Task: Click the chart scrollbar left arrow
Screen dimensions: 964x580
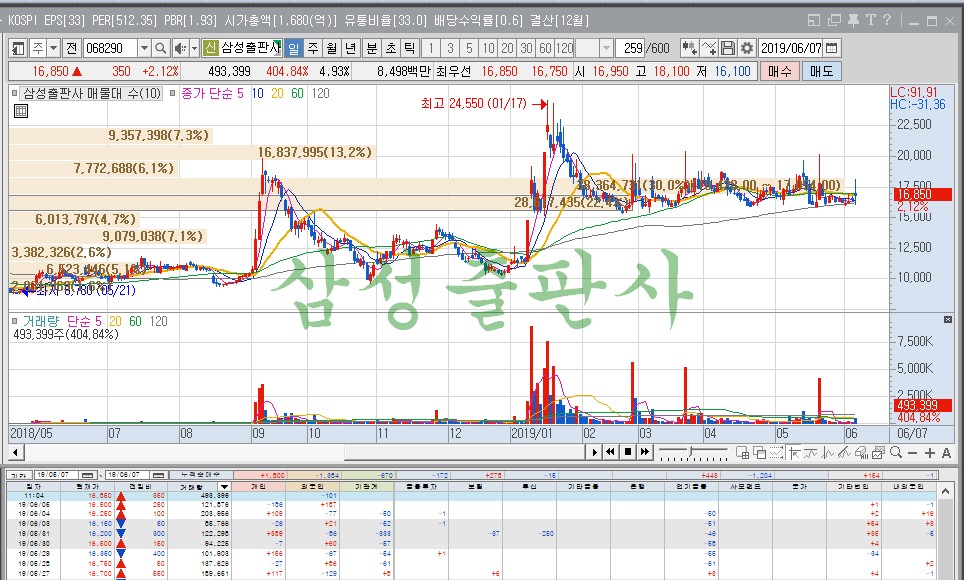Action: tap(16, 453)
